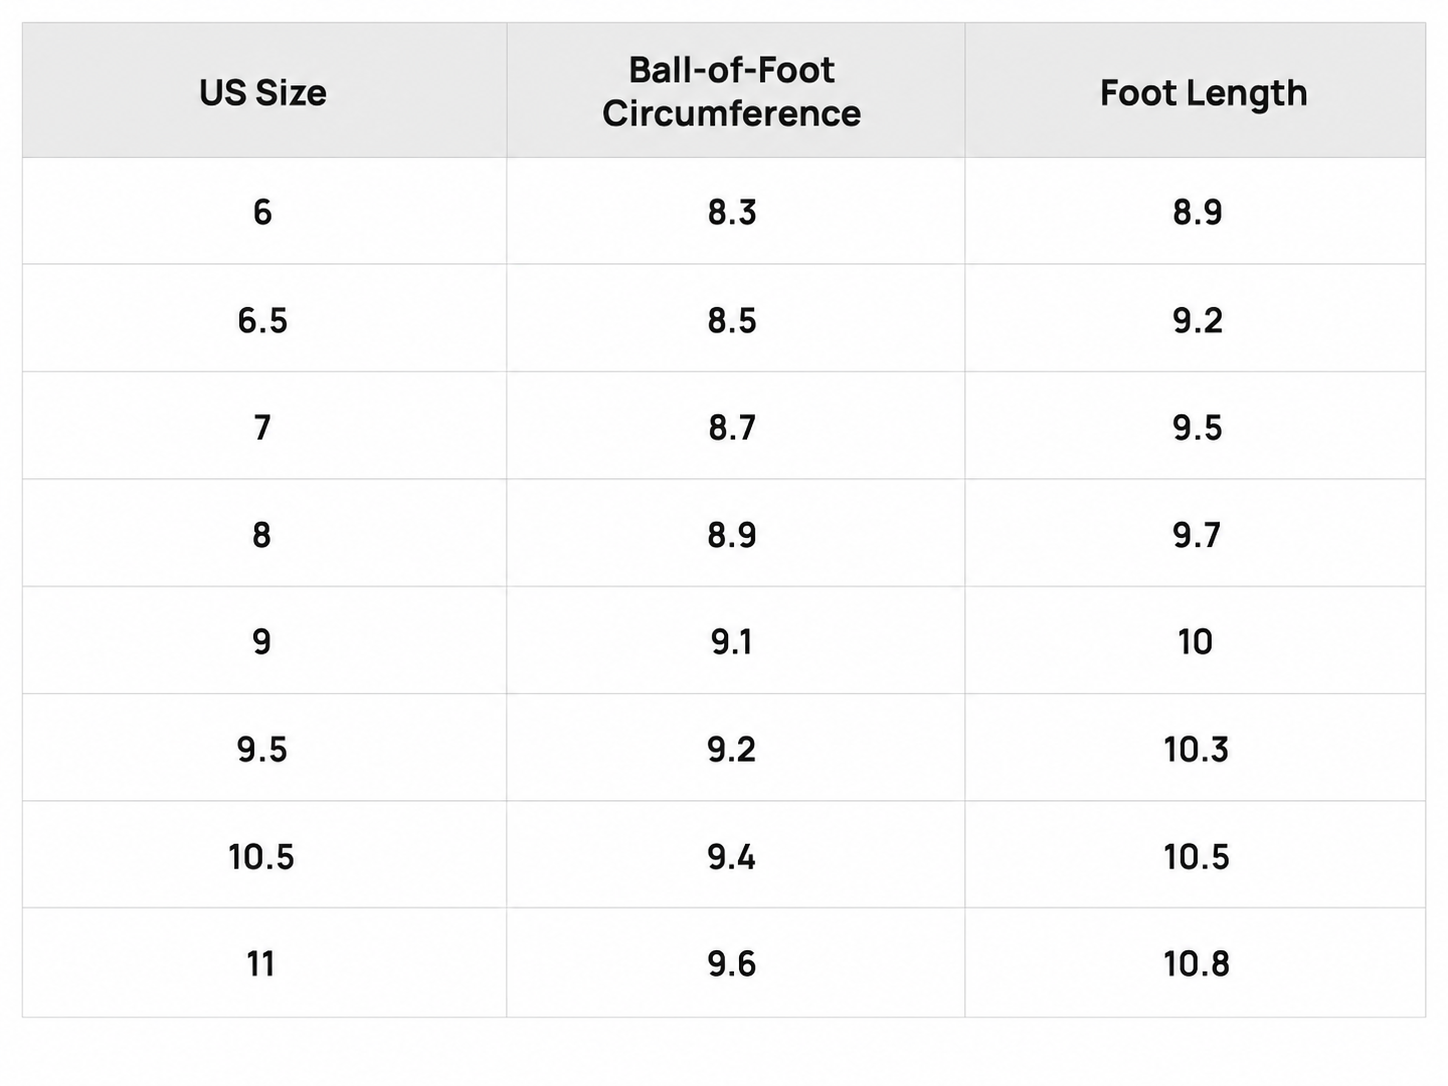Select the Ball-of-Foot Circumference header
Viewport: 1448px width, 1086px height.
coord(731,92)
